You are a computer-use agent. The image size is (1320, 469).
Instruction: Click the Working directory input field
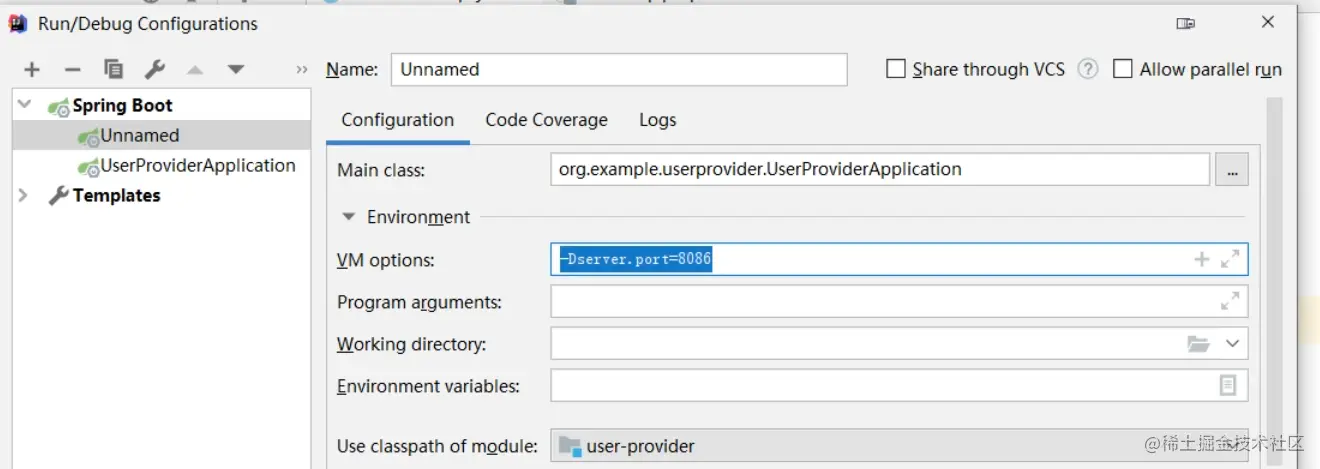[x=899, y=344]
